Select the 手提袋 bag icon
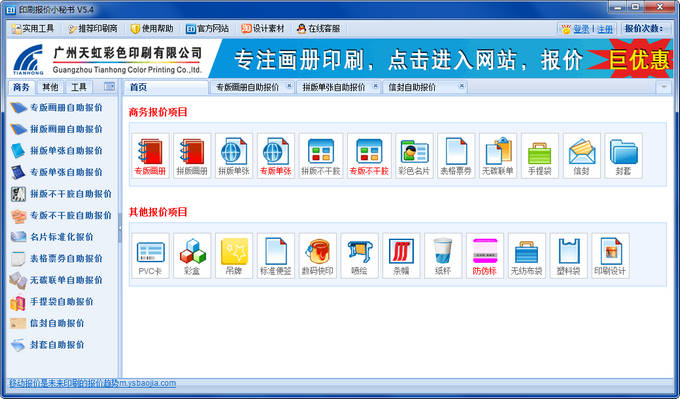The image size is (680, 399). [539, 156]
